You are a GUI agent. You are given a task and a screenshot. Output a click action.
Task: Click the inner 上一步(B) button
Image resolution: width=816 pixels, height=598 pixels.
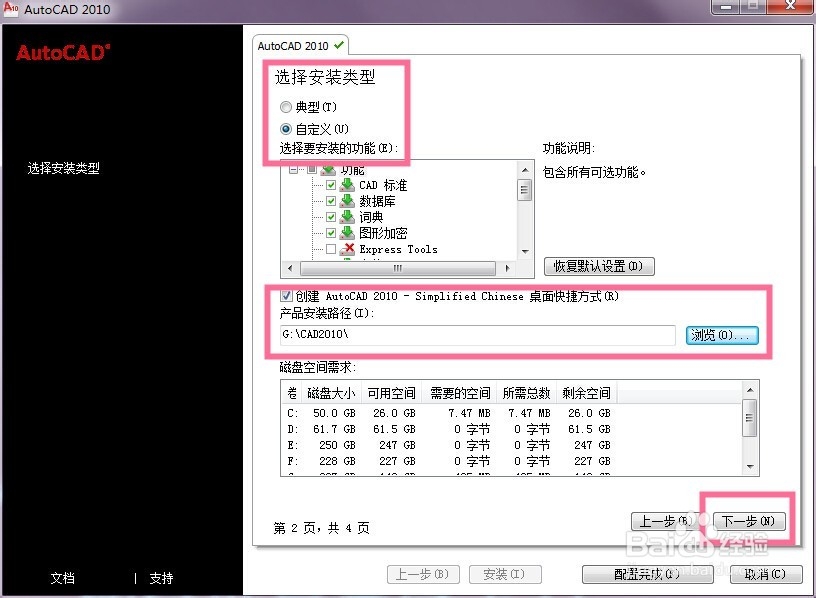coord(666,521)
